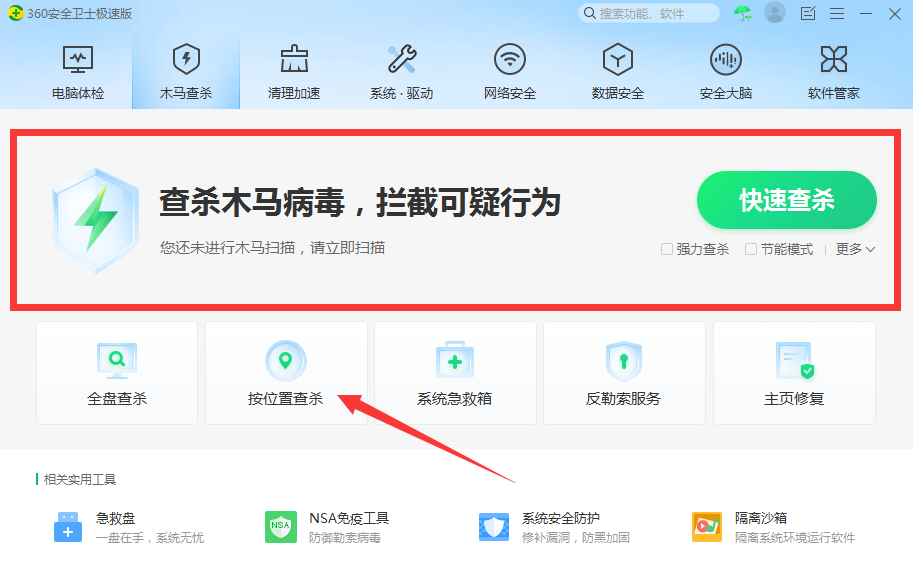The height and width of the screenshot is (575, 913).
Task: Open the 安全大脑 sound-wave icon
Action: coord(726,59)
